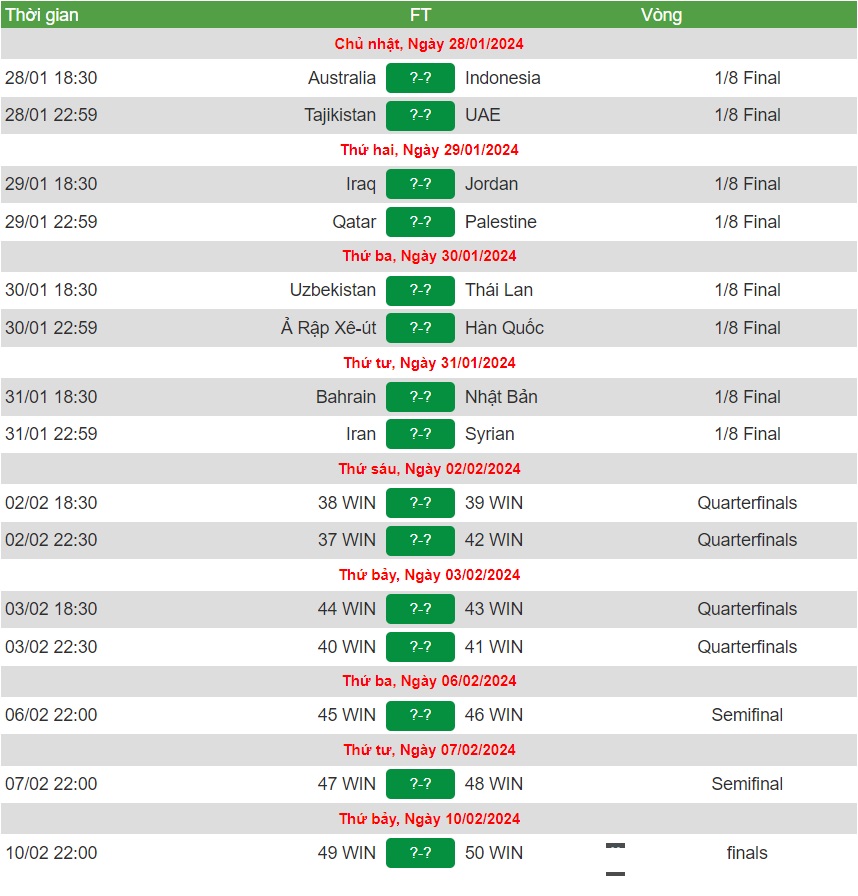Click the score badge for Qatar vs Palestine
Image resolution: width=858 pixels, height=896 pixels.
(x=420, y=222)
